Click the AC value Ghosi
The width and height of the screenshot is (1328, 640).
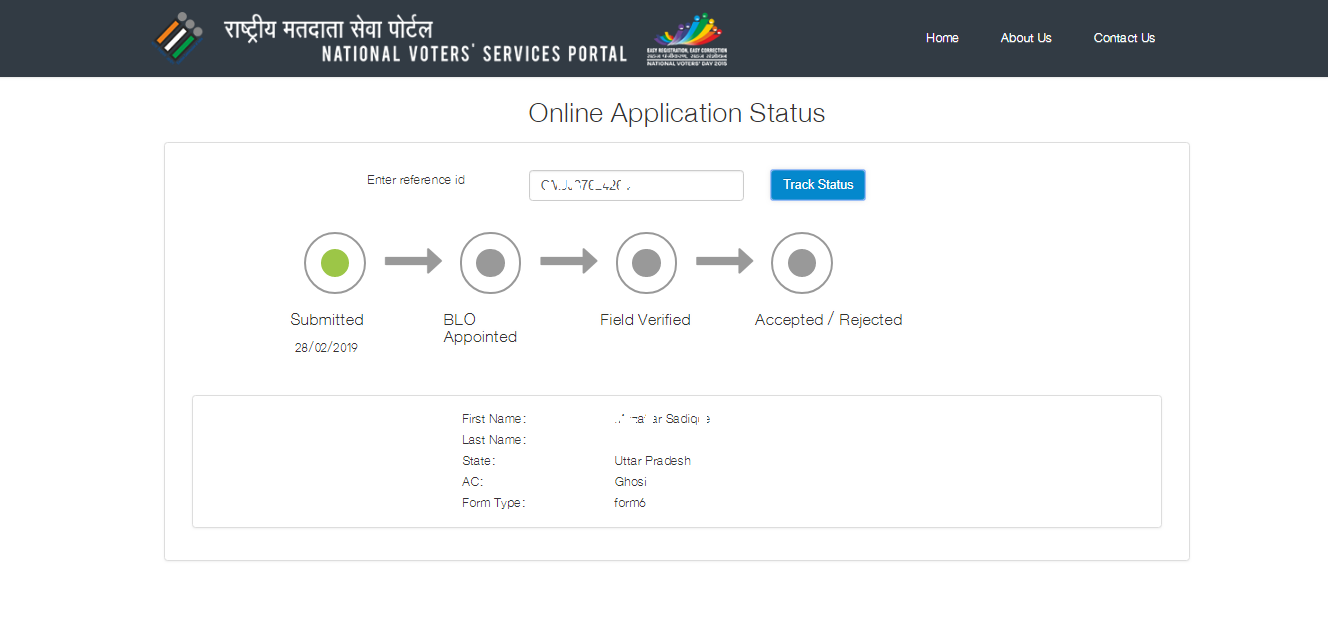(x=631, y=481)
